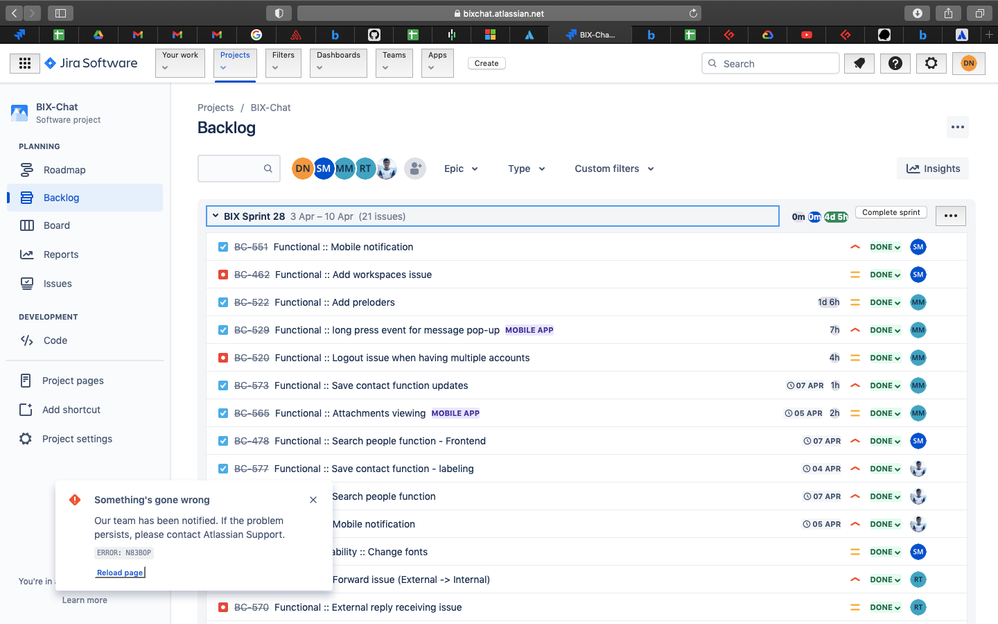This screenshot has width=998, height=624.
Task: Open the Help question mark icon
Action: tap(895, 63)
